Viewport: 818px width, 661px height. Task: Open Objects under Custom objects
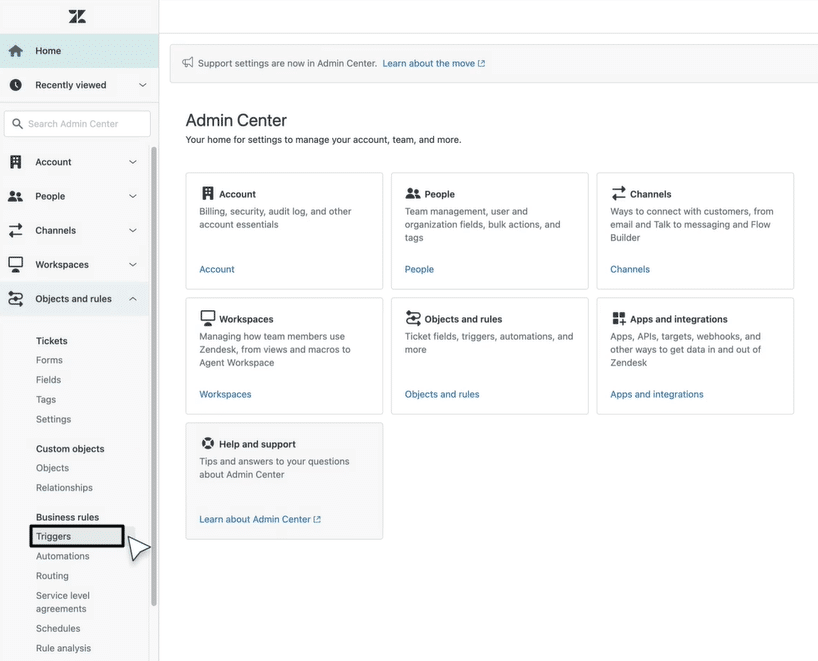(x=52, y=468)
